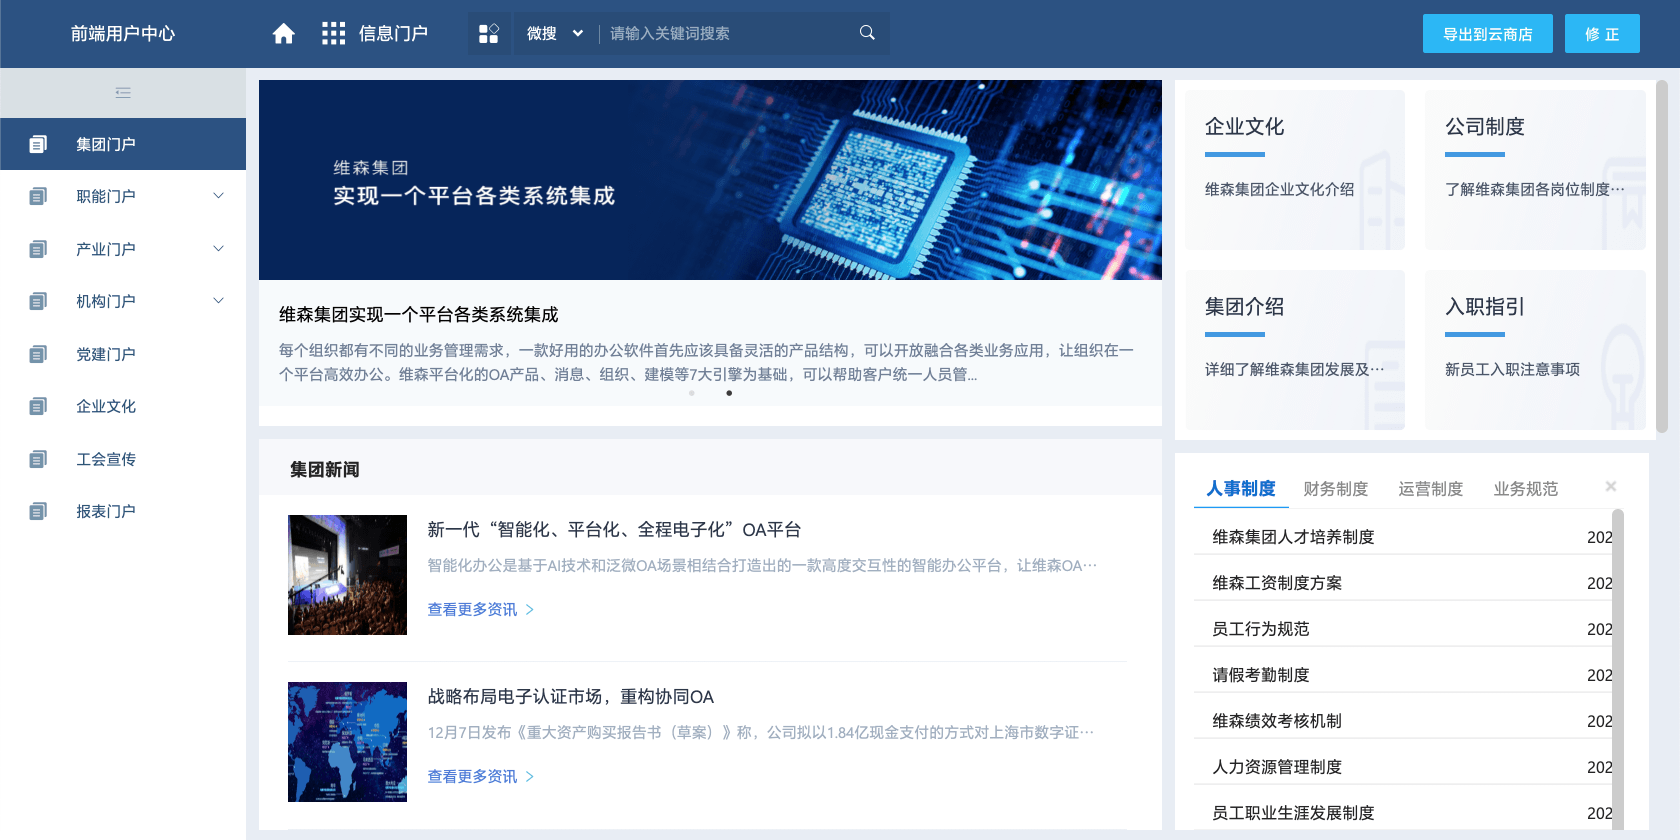
Task: Click the 修正 button
Action: [1602, 34]
